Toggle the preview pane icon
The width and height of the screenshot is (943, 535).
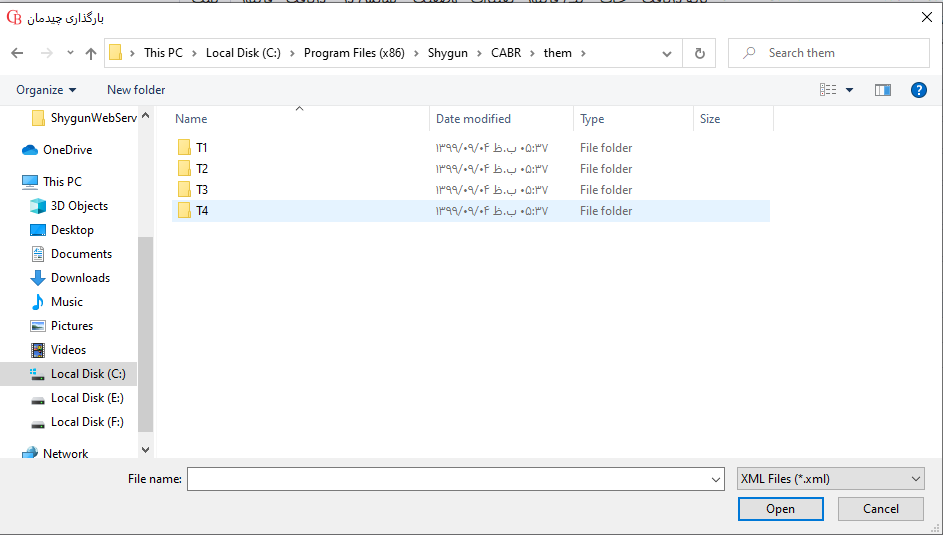pyautogui.click(x=882, y=90)
